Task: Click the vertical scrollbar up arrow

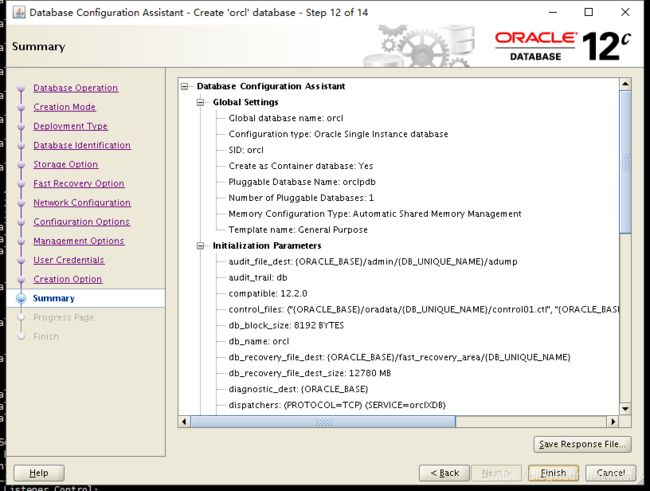Action: point(625,84)
